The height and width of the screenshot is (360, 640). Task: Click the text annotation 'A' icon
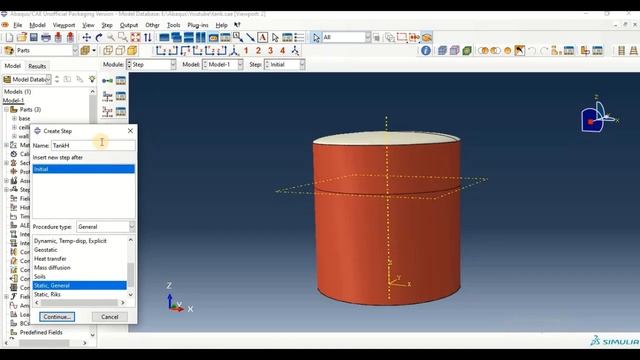pos(262,38)
